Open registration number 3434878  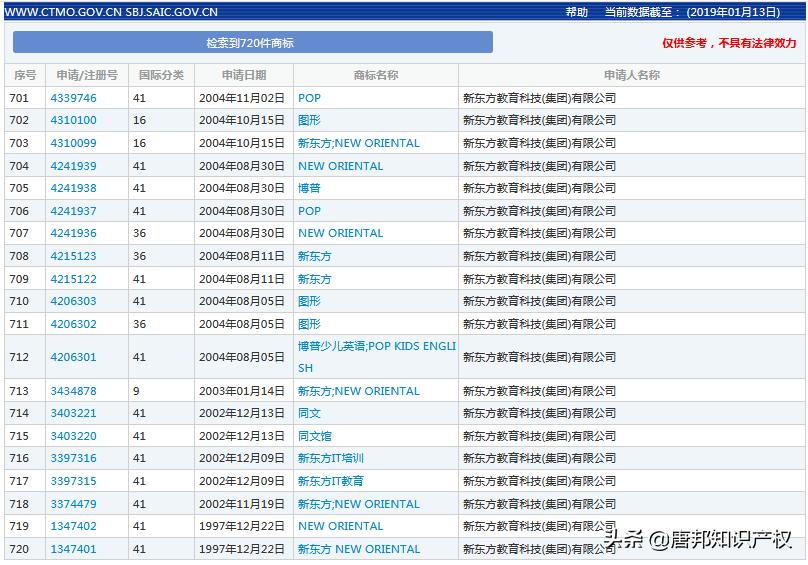pyautogui.click(x=73, y=391)
